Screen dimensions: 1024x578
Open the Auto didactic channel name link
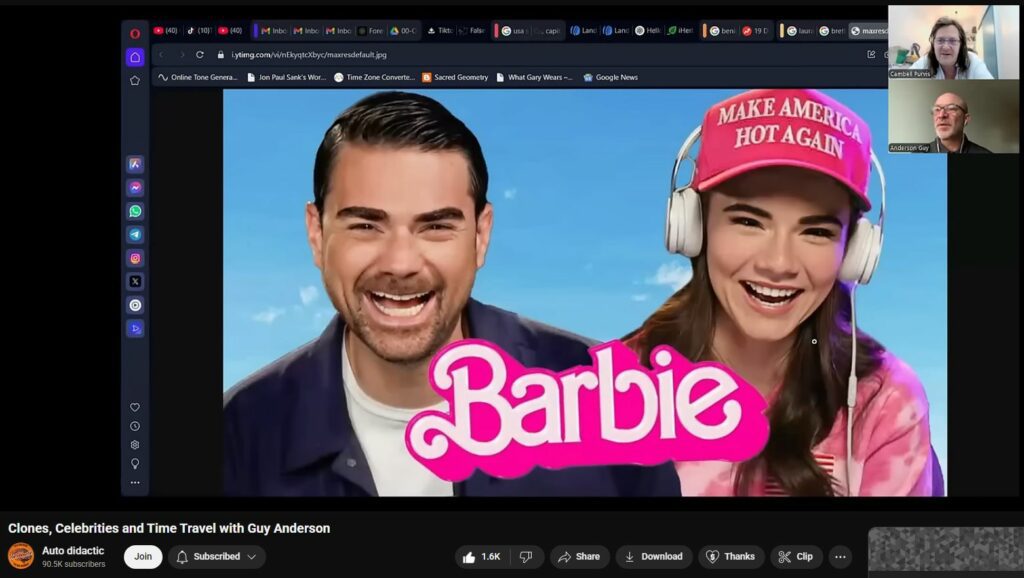73,551
